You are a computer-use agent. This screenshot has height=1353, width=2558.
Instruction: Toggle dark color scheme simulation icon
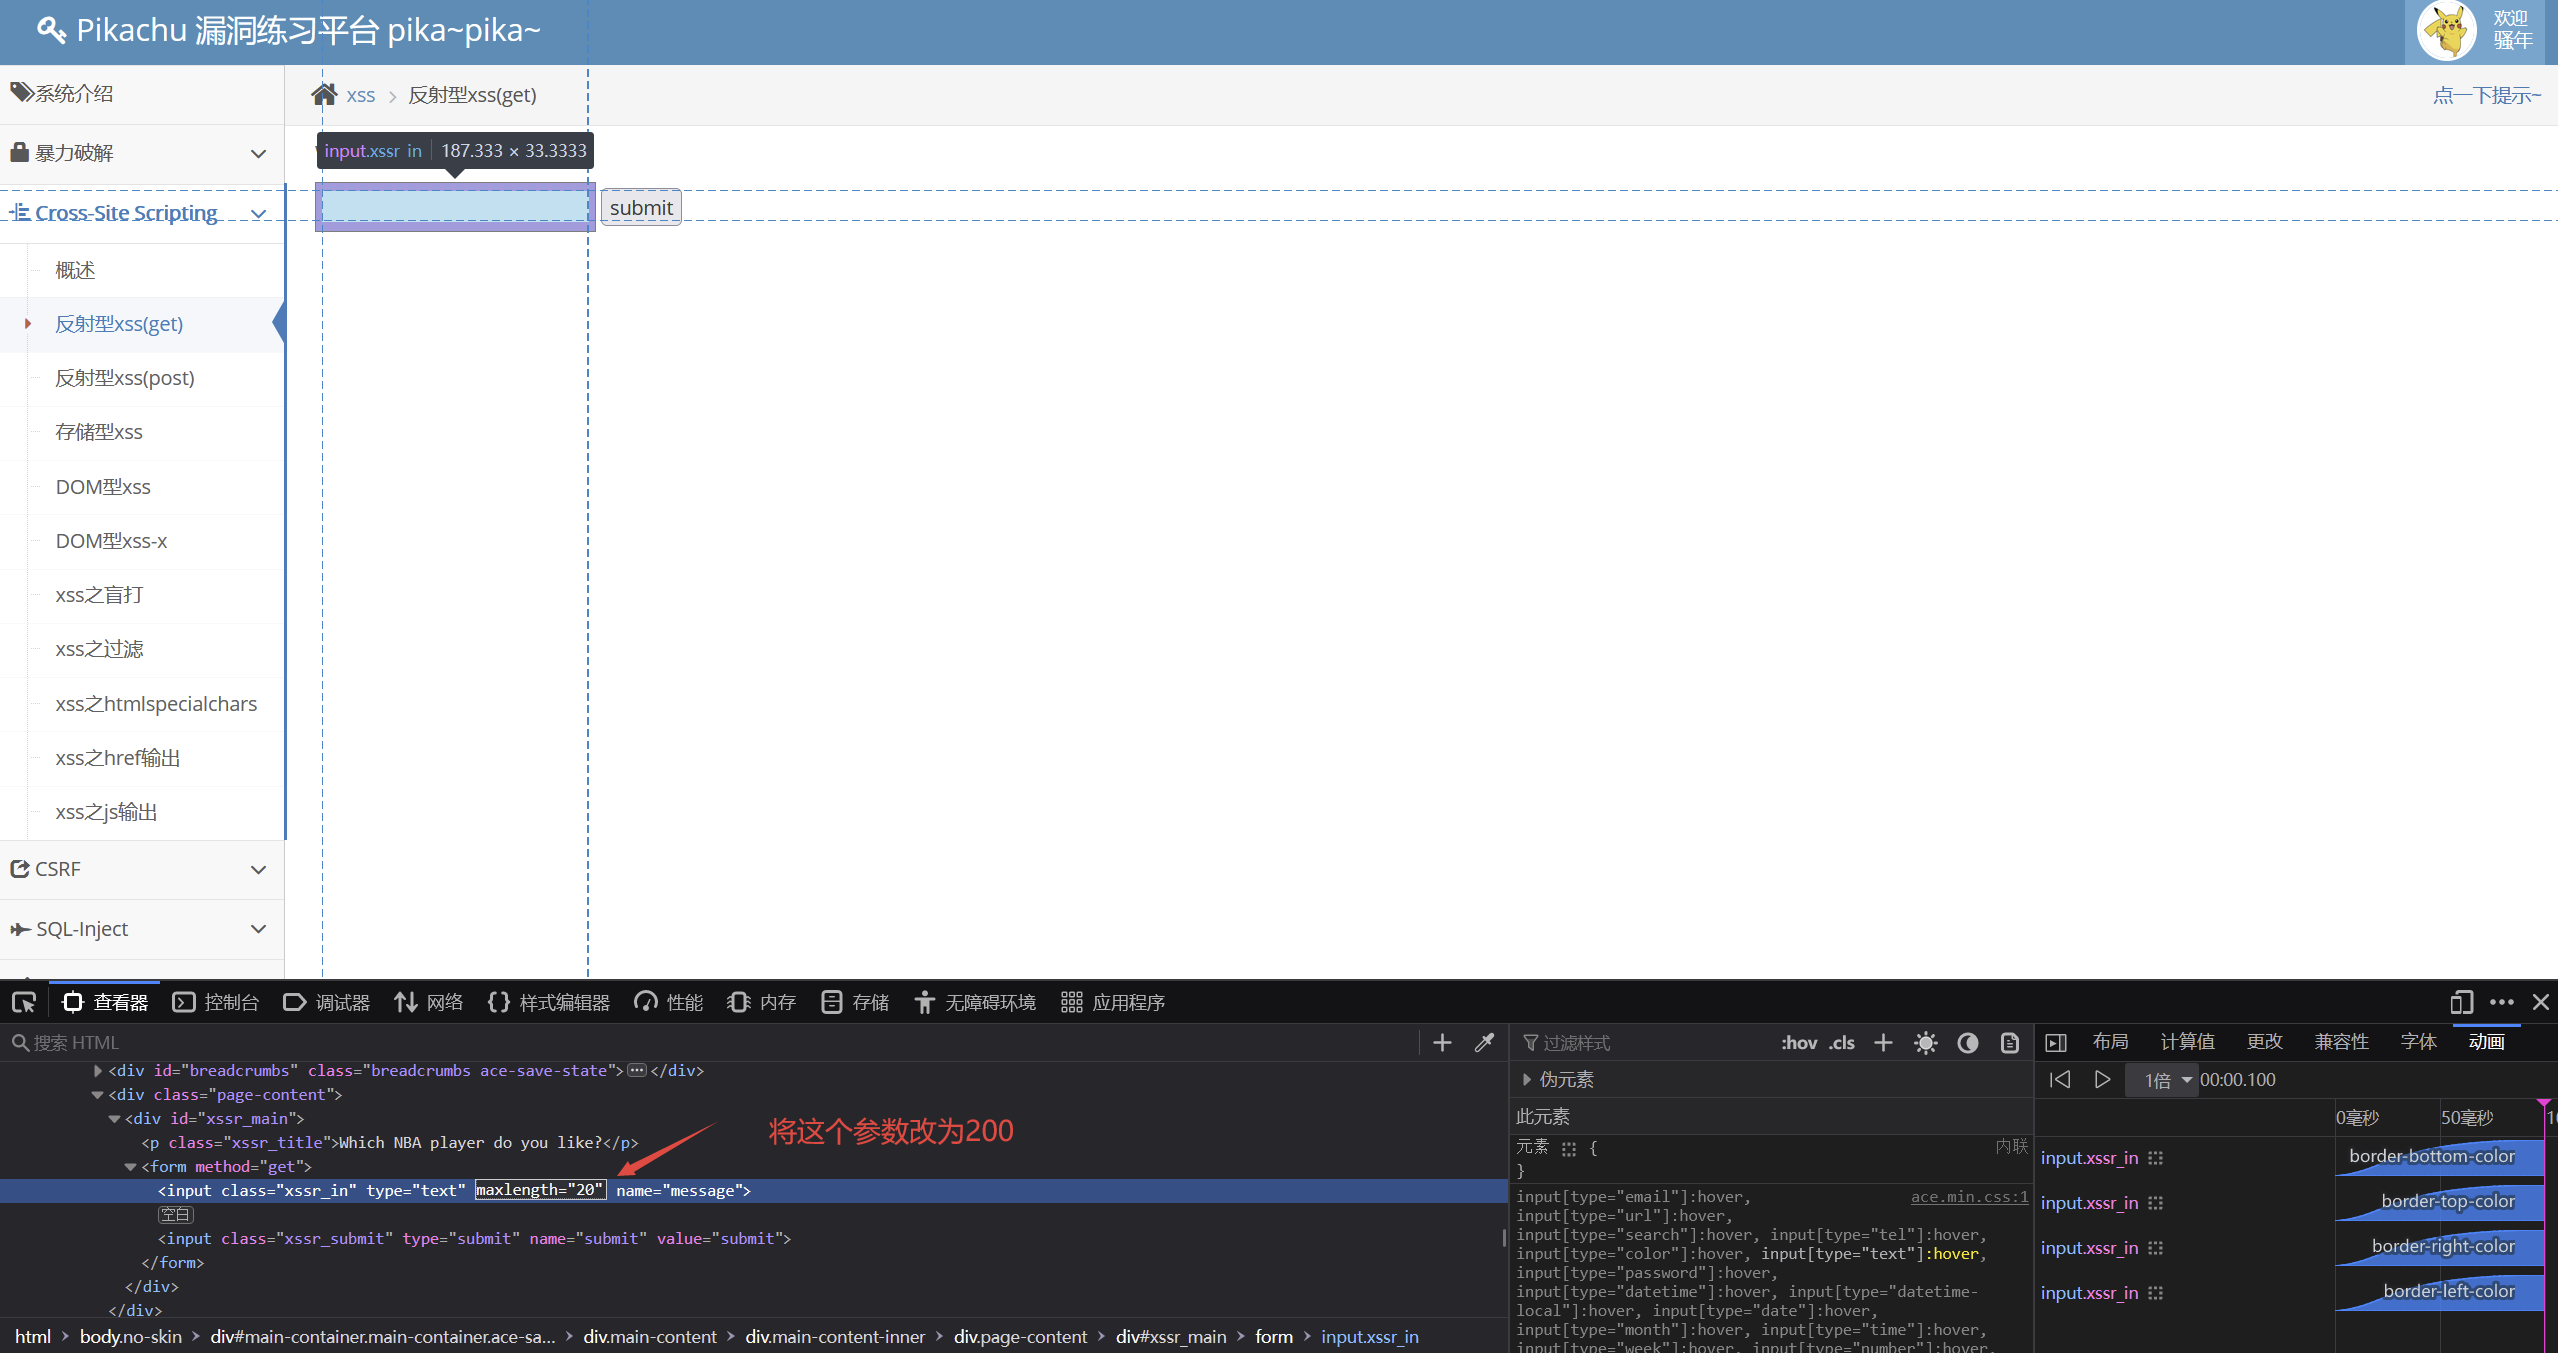[1967, 1043]
